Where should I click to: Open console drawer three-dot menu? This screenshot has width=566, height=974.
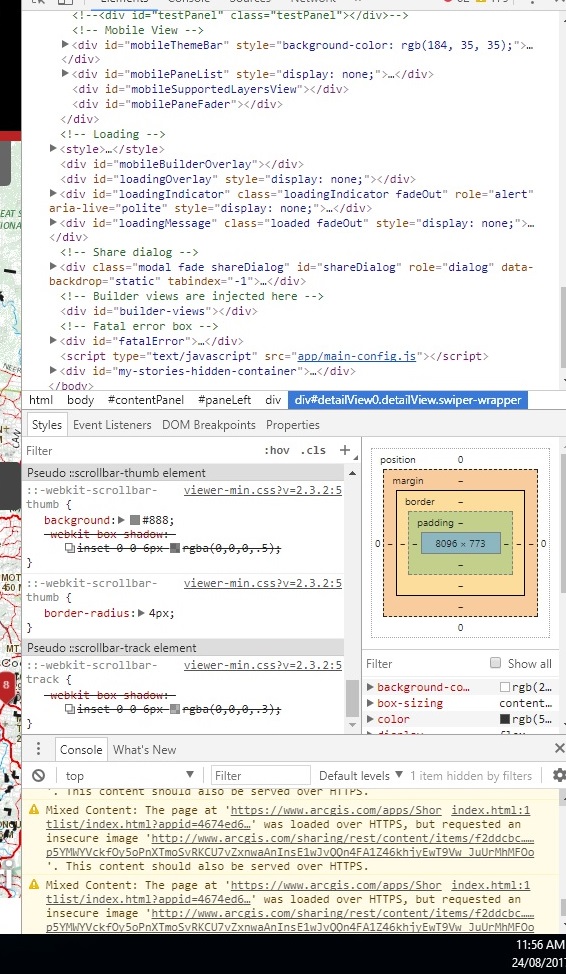[38, 749]
